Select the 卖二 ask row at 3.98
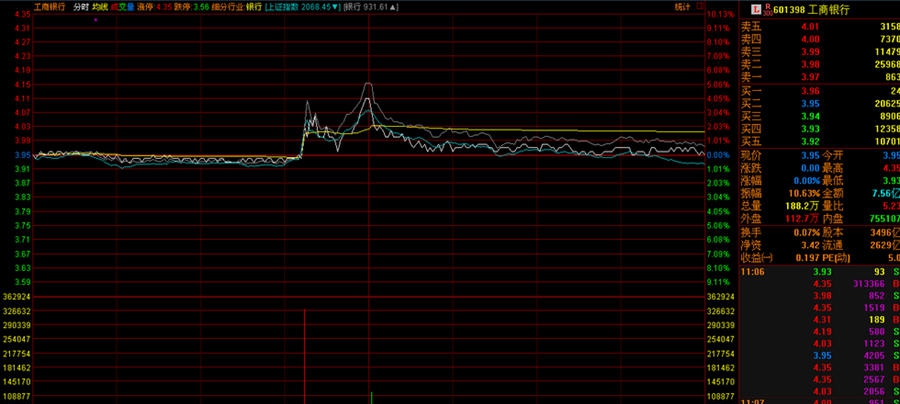900x404 pixels. click(x=820, y=64)
